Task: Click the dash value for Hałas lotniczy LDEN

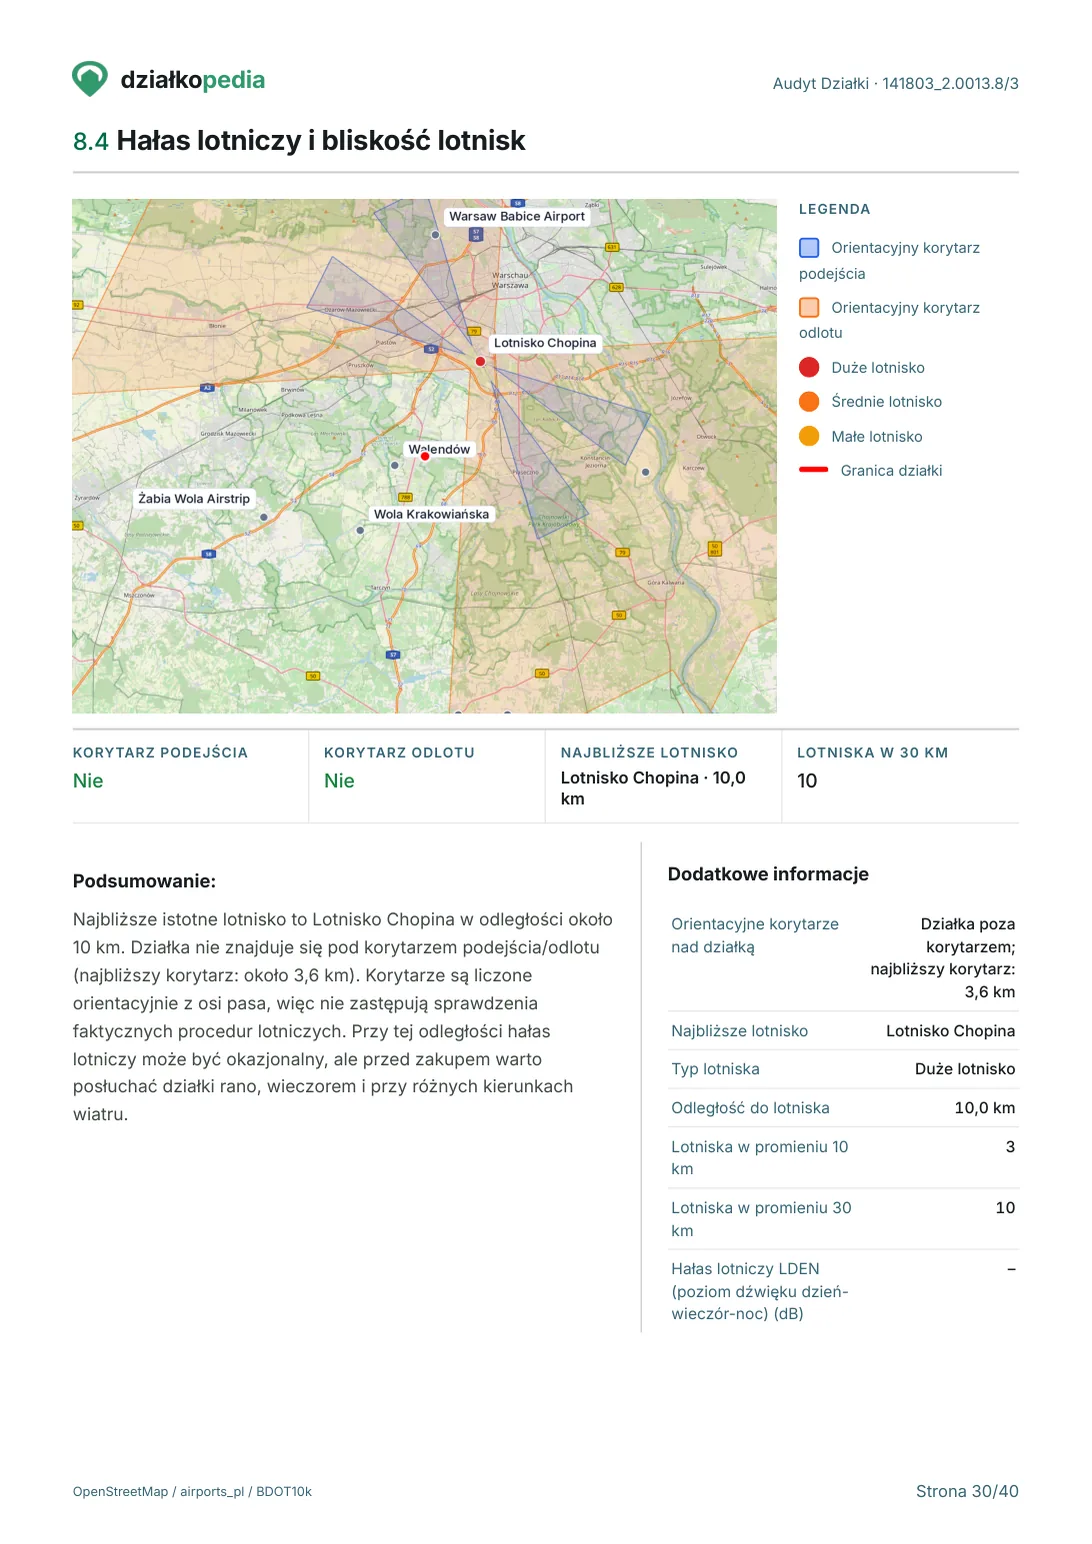Action: 1011,1269
